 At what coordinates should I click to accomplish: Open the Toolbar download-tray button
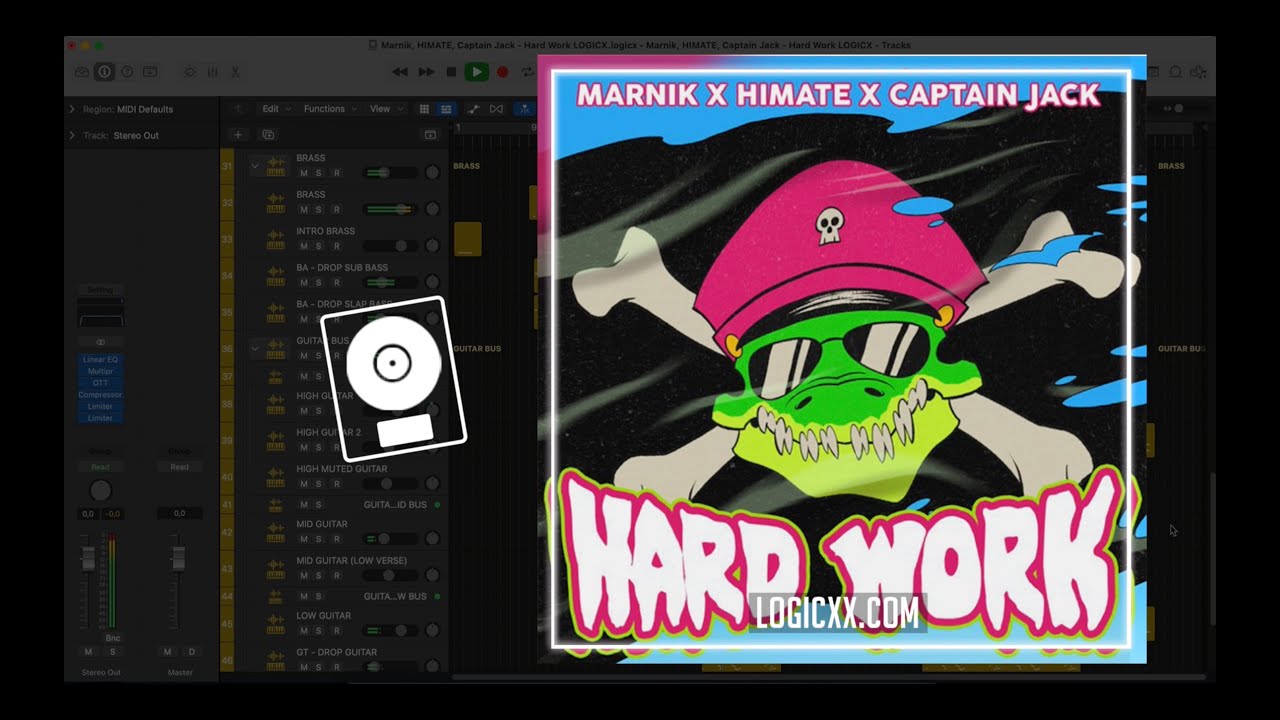(x=150, y=72)
